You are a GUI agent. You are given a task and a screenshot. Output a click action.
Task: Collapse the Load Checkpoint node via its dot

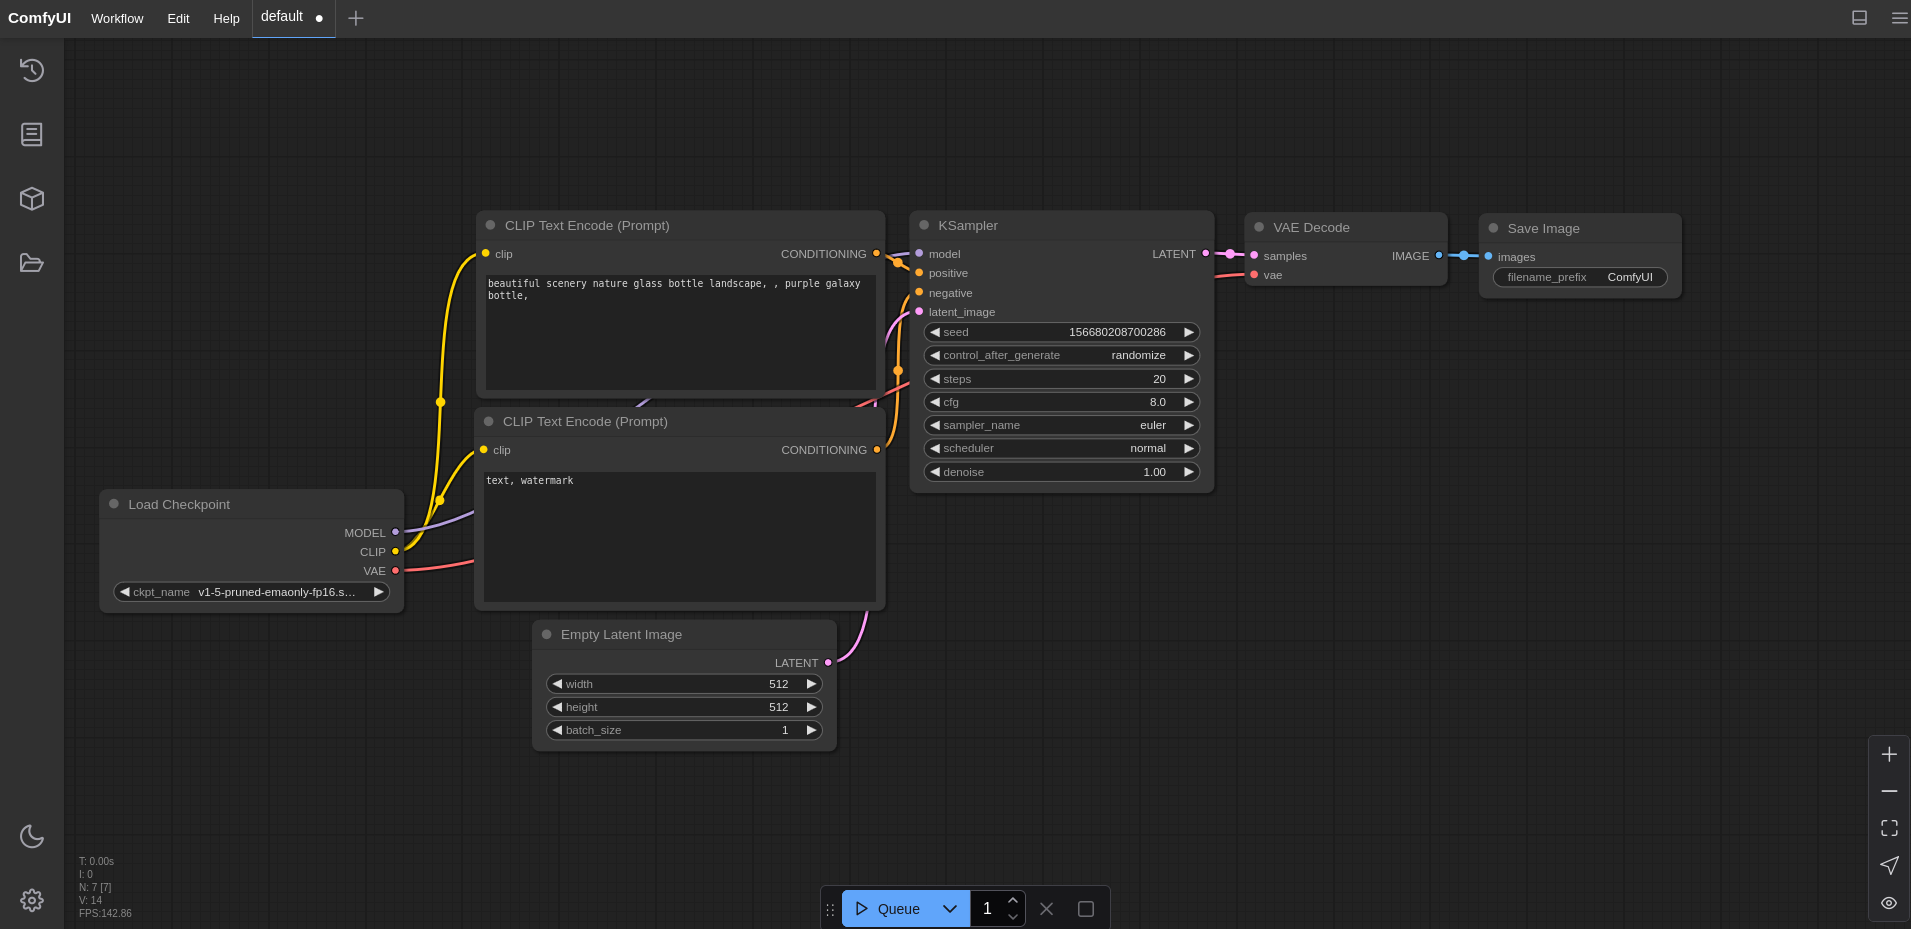[114, 504]
